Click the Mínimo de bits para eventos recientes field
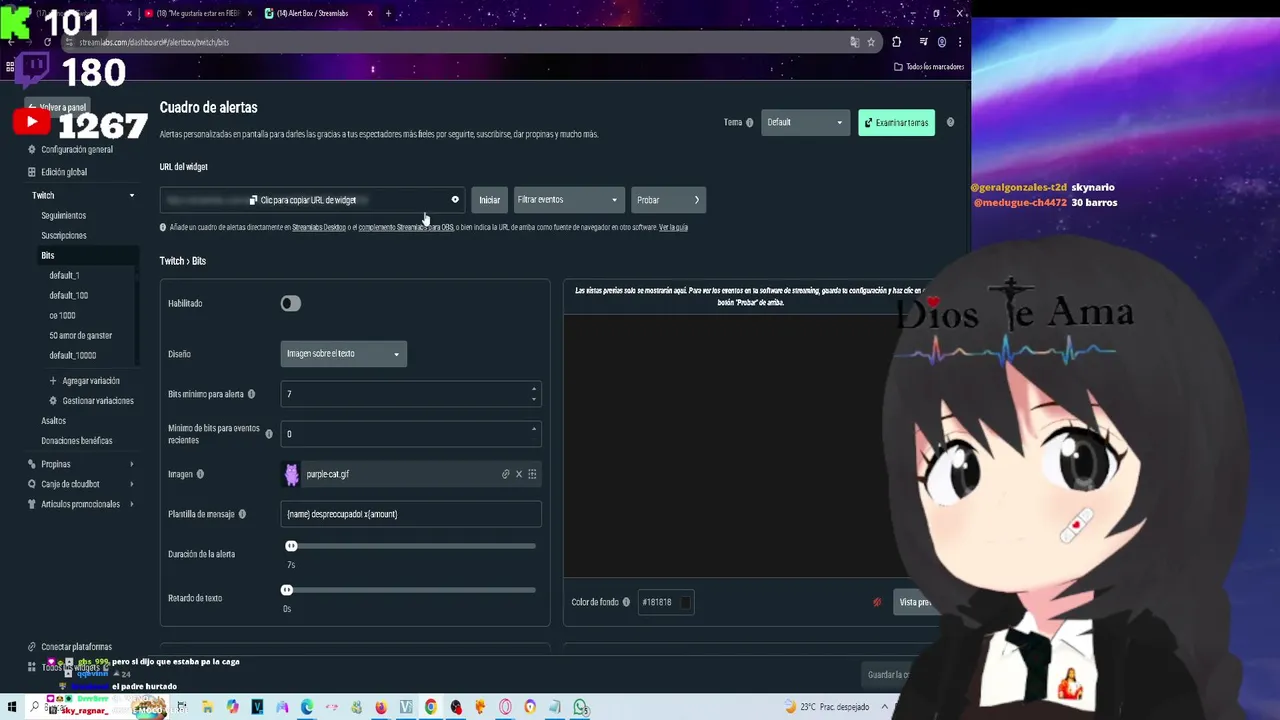 click(411, 434)
